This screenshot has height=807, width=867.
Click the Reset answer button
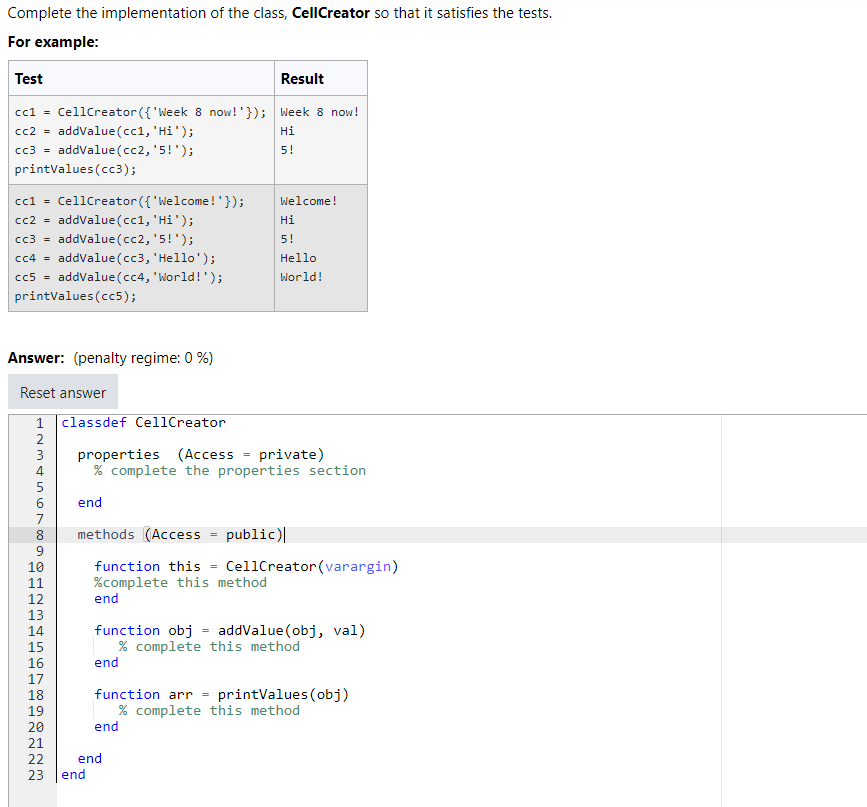pyautogui.click(x=62, y=392)
